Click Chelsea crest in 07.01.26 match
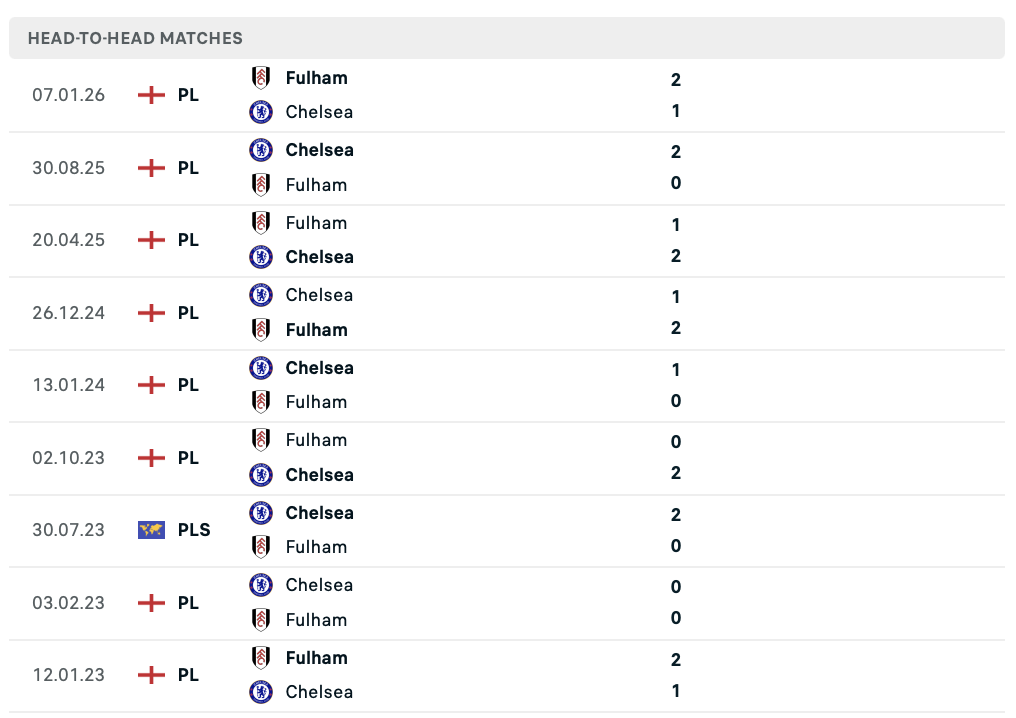Image resolution: width=1016 pixels, height=718 pixels. (x=260, y=112)
